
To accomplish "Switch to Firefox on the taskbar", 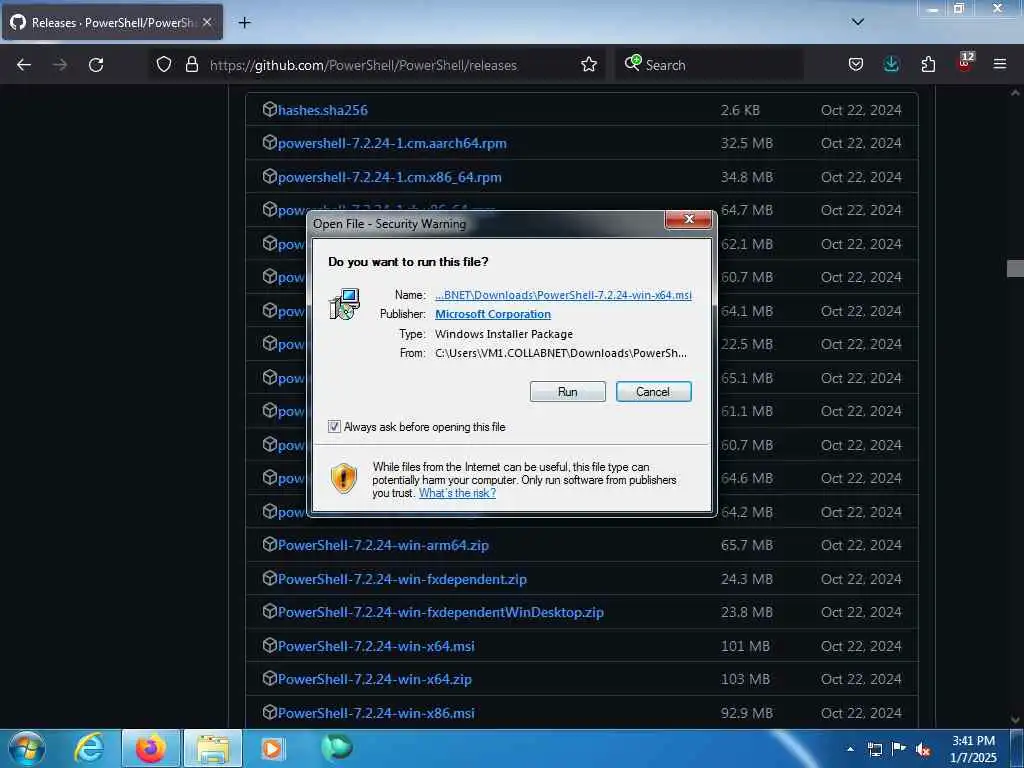I will point(150,749).
